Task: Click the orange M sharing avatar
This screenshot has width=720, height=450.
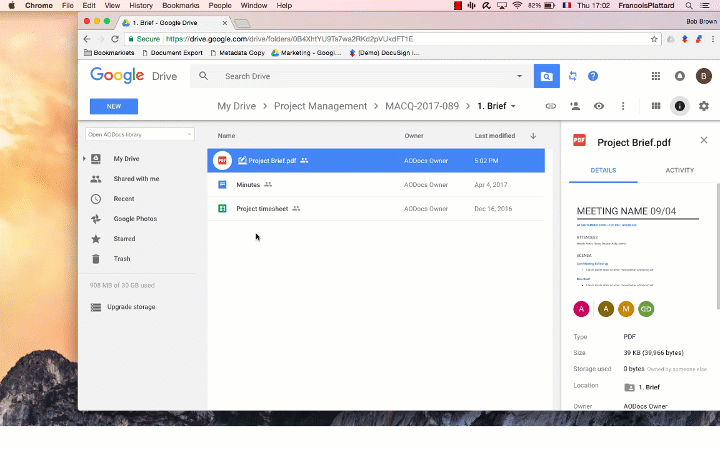Action: [x=626, y=309]
